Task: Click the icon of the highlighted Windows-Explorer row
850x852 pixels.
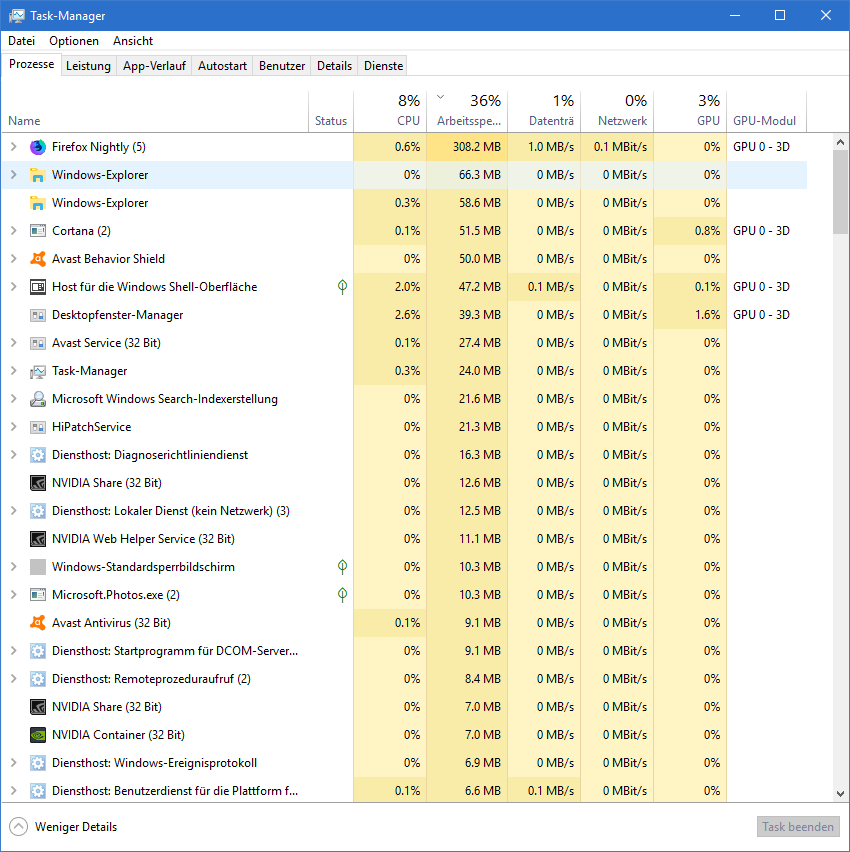Action: (x=38, y=175)
